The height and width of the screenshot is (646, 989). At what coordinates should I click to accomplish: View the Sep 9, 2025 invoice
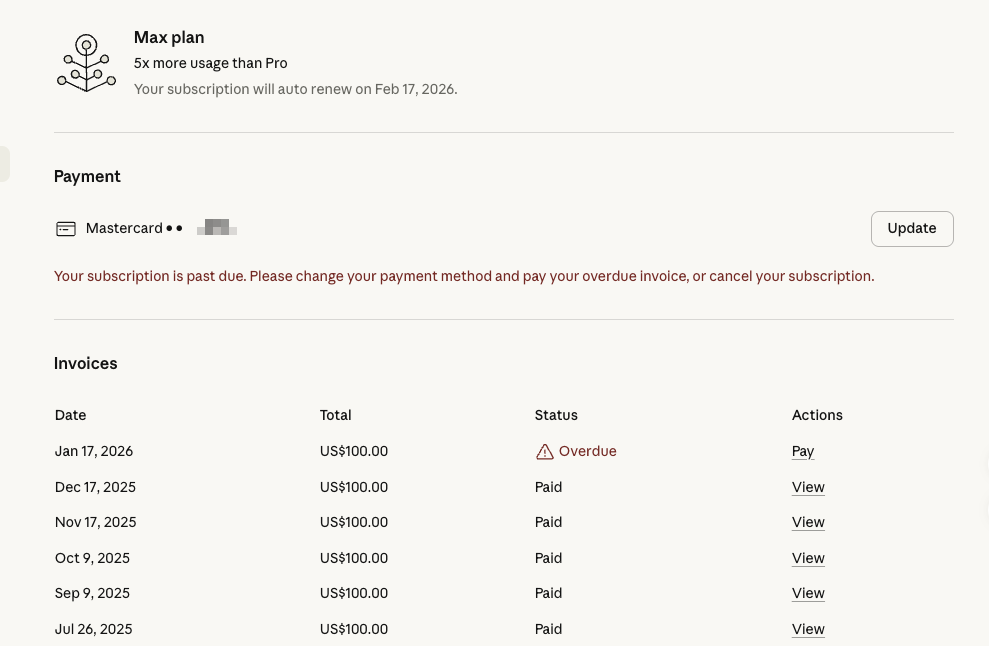click(x=808, y=593)
